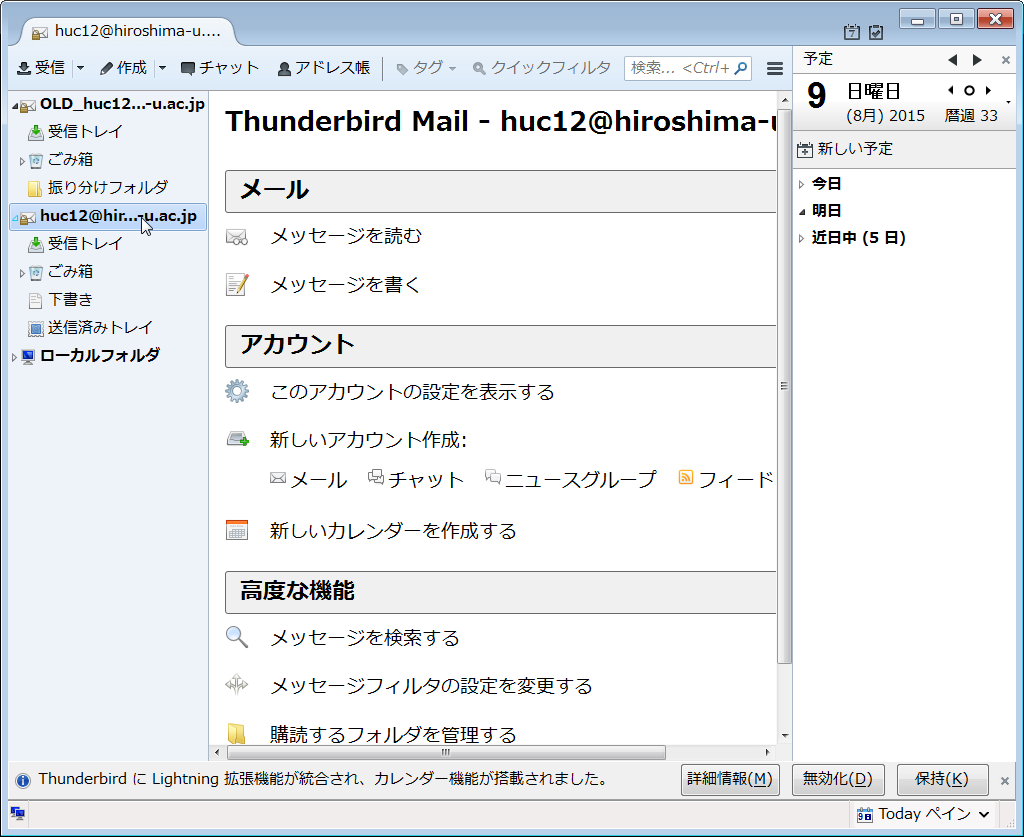Click the read messages envelope icon
The width and height of the screenshot is (1024, 837).
tap(236, 236)
